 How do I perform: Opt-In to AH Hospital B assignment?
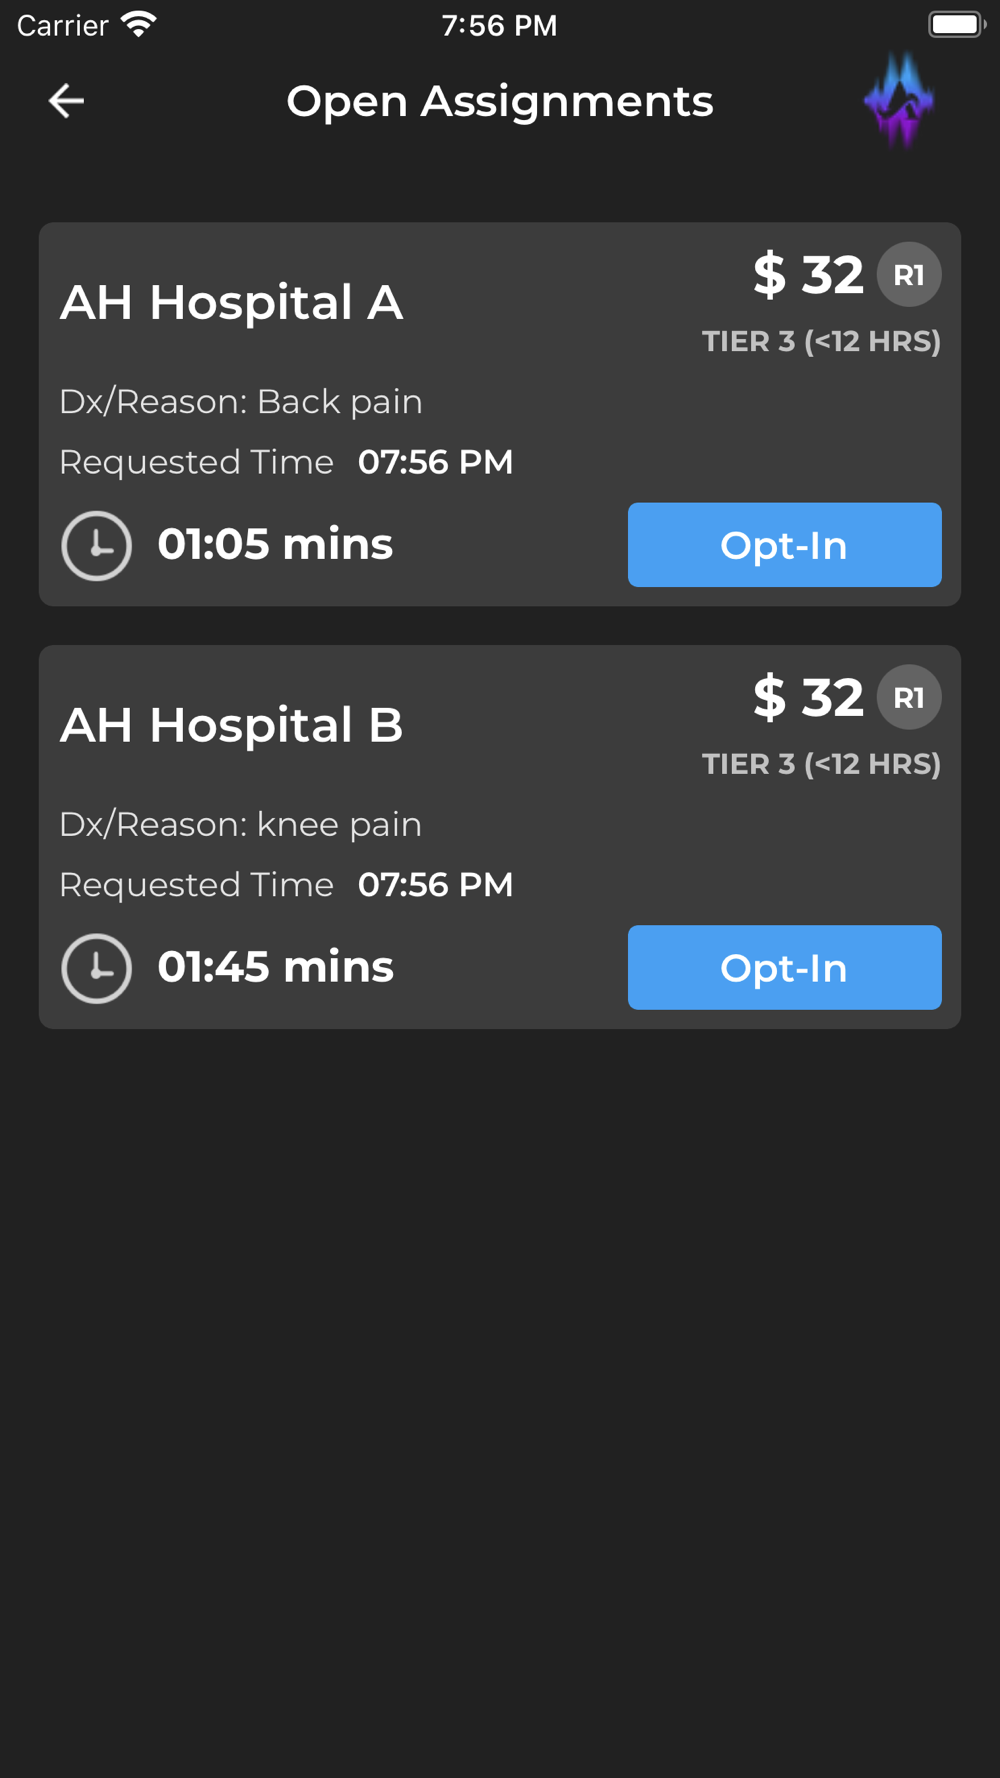tap(785, 967)
